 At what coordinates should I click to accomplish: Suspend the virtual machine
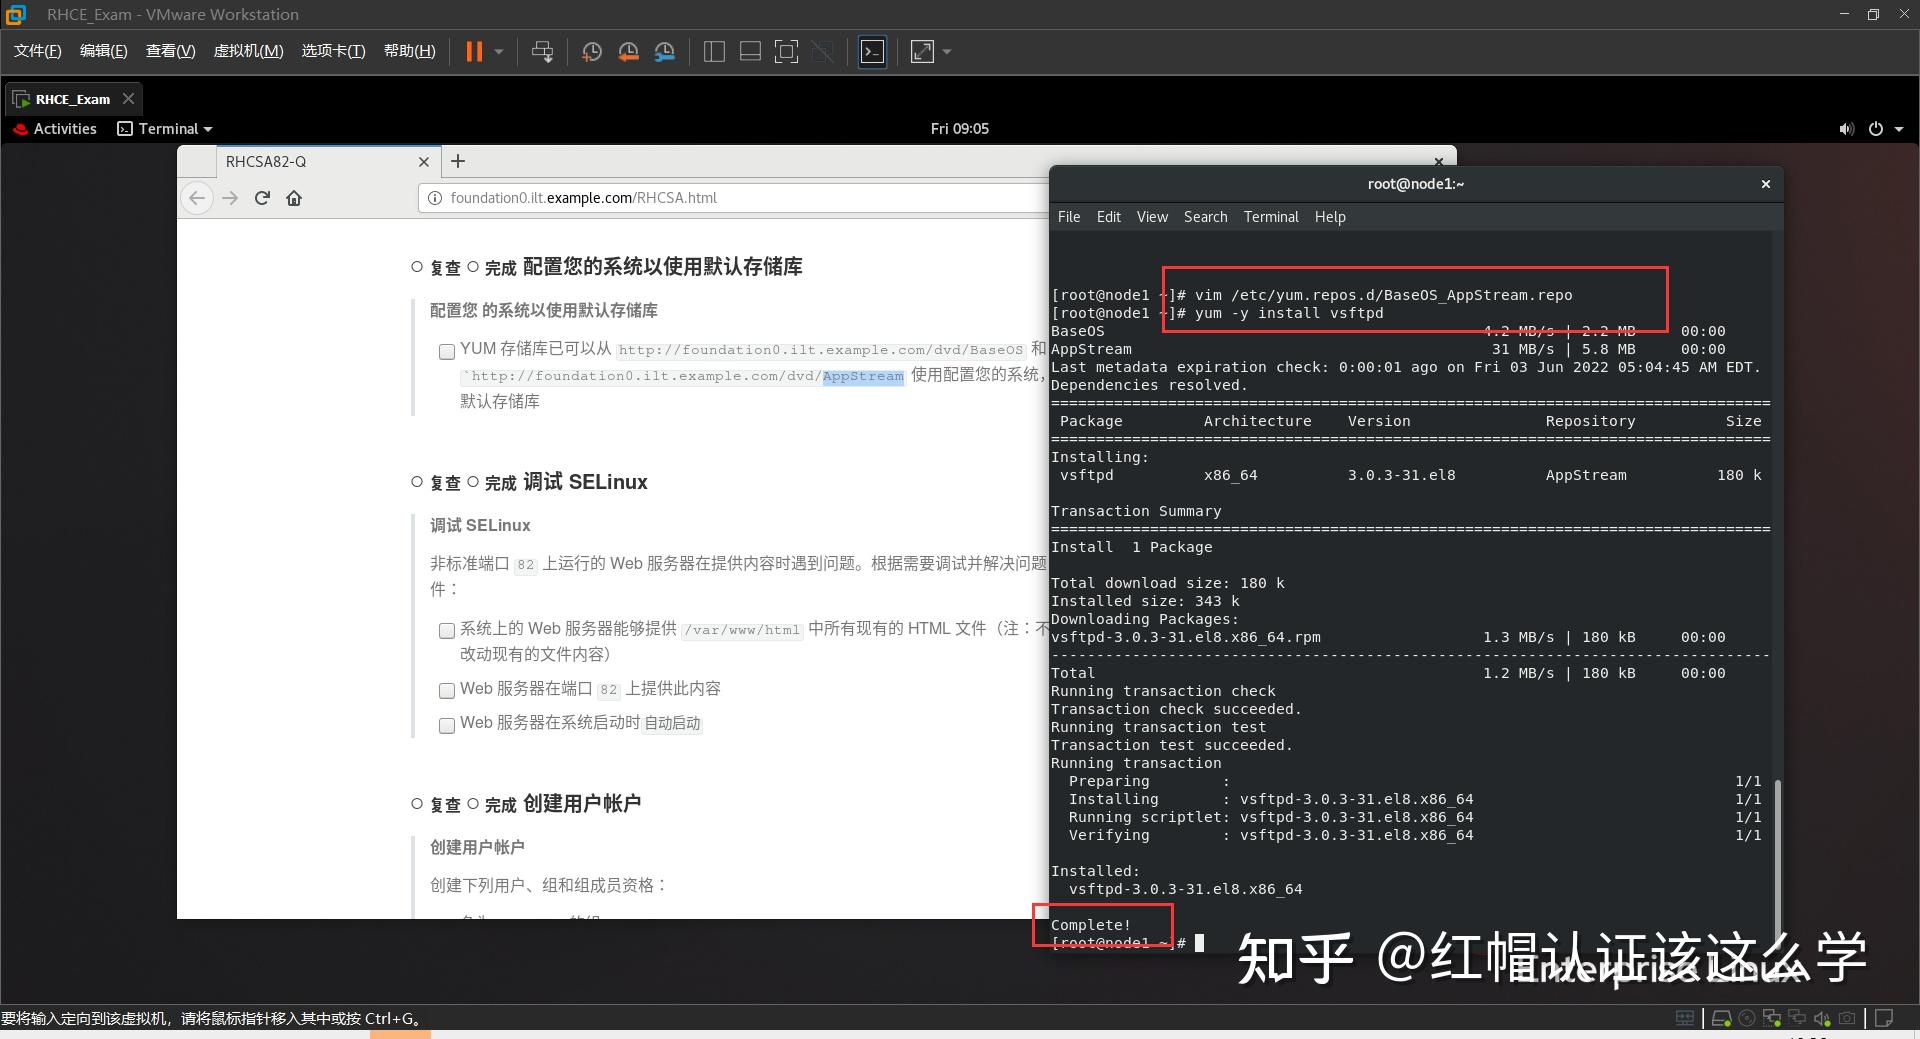click(x=475, y=51)
